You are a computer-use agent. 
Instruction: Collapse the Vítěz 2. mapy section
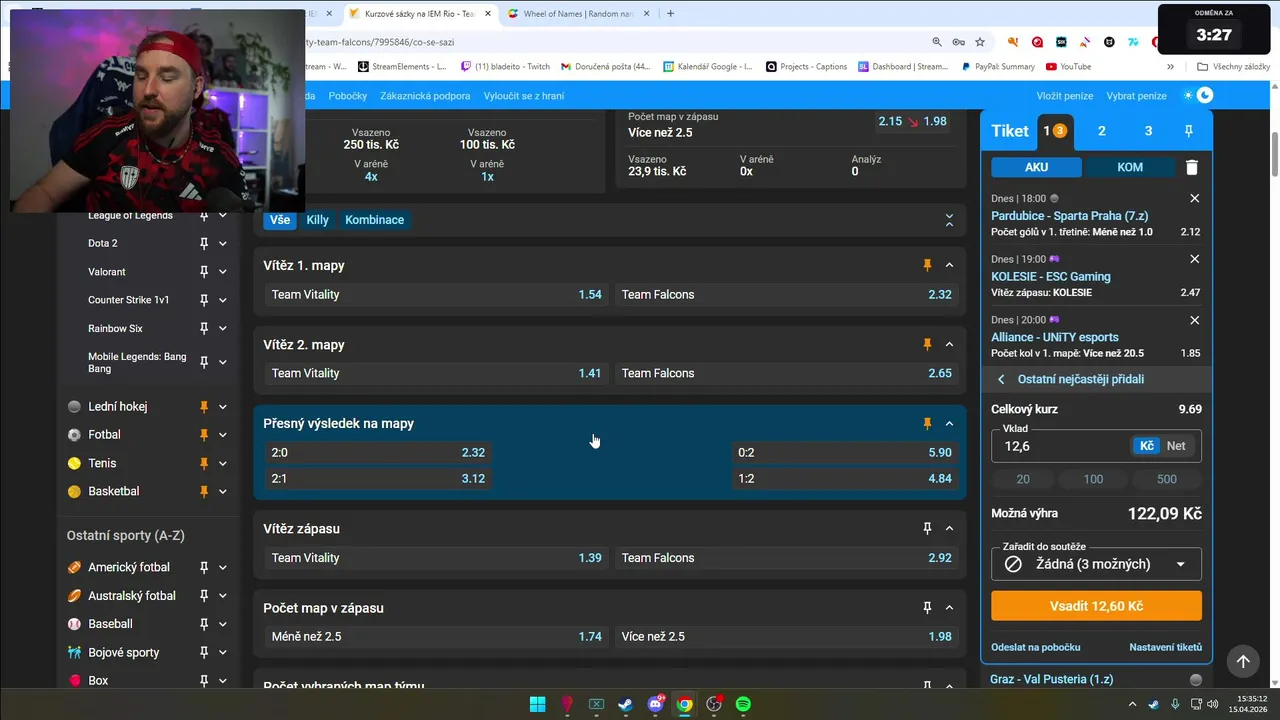(x=949, y=344)
